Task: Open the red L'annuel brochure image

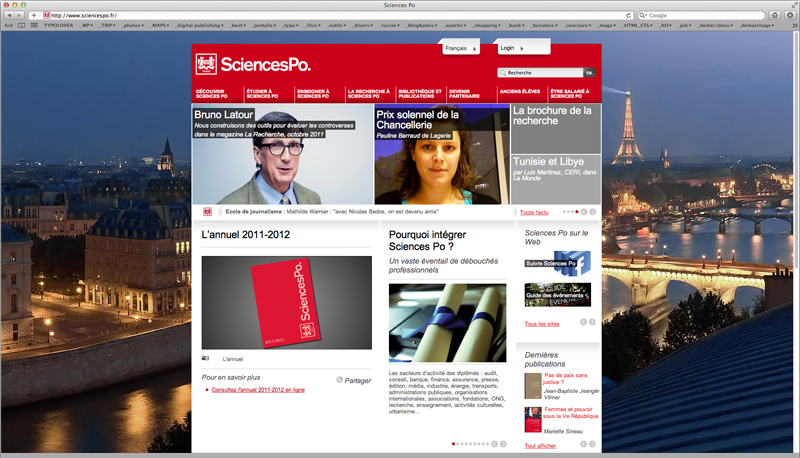Action: click(x=287, y=302)
